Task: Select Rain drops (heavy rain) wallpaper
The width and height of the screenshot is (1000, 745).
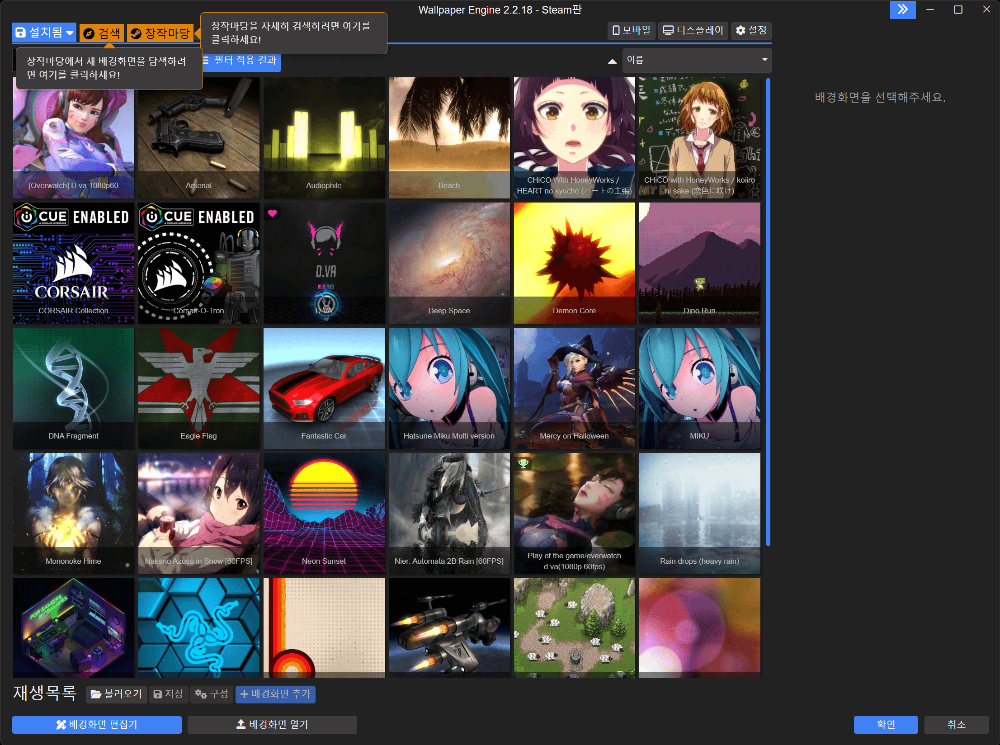Action: pyautogui.click(x=699, y=513)
